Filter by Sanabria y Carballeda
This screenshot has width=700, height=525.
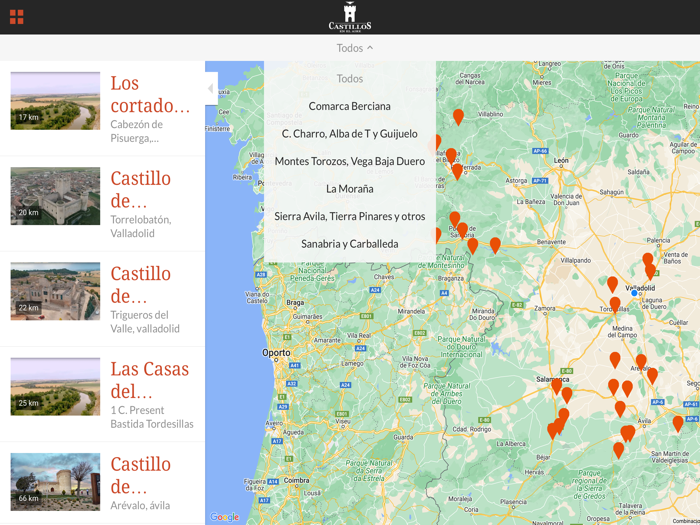coord(350,244)
